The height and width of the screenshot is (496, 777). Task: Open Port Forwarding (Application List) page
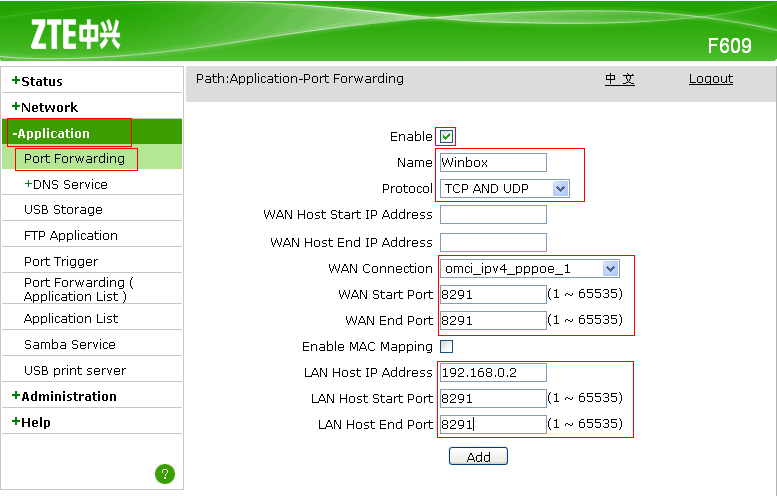pyautogui.click(x=79, y=289)
